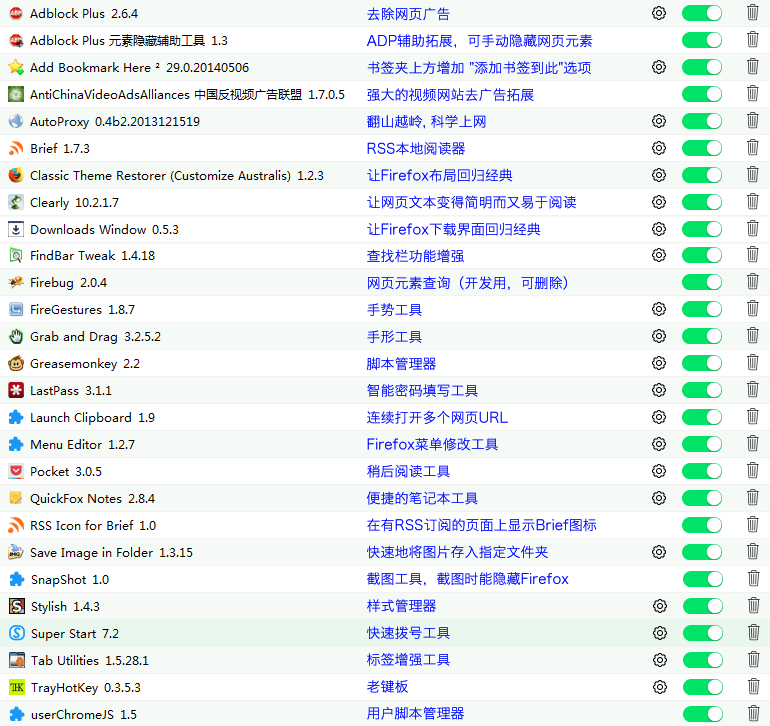Open Stylish options gear
Viewport: 770px width, 726px height.
point(660,607)
